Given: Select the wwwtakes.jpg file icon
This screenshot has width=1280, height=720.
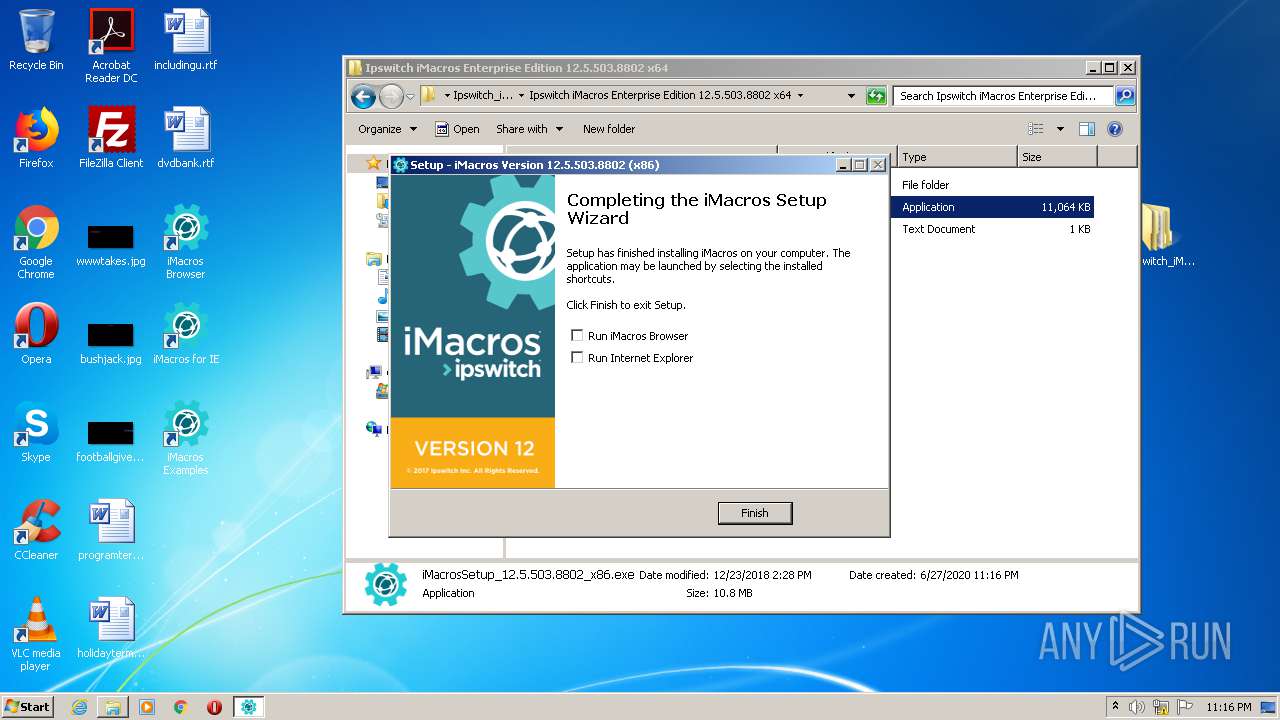Looking at the screenshot, I should tap(111, 245).
